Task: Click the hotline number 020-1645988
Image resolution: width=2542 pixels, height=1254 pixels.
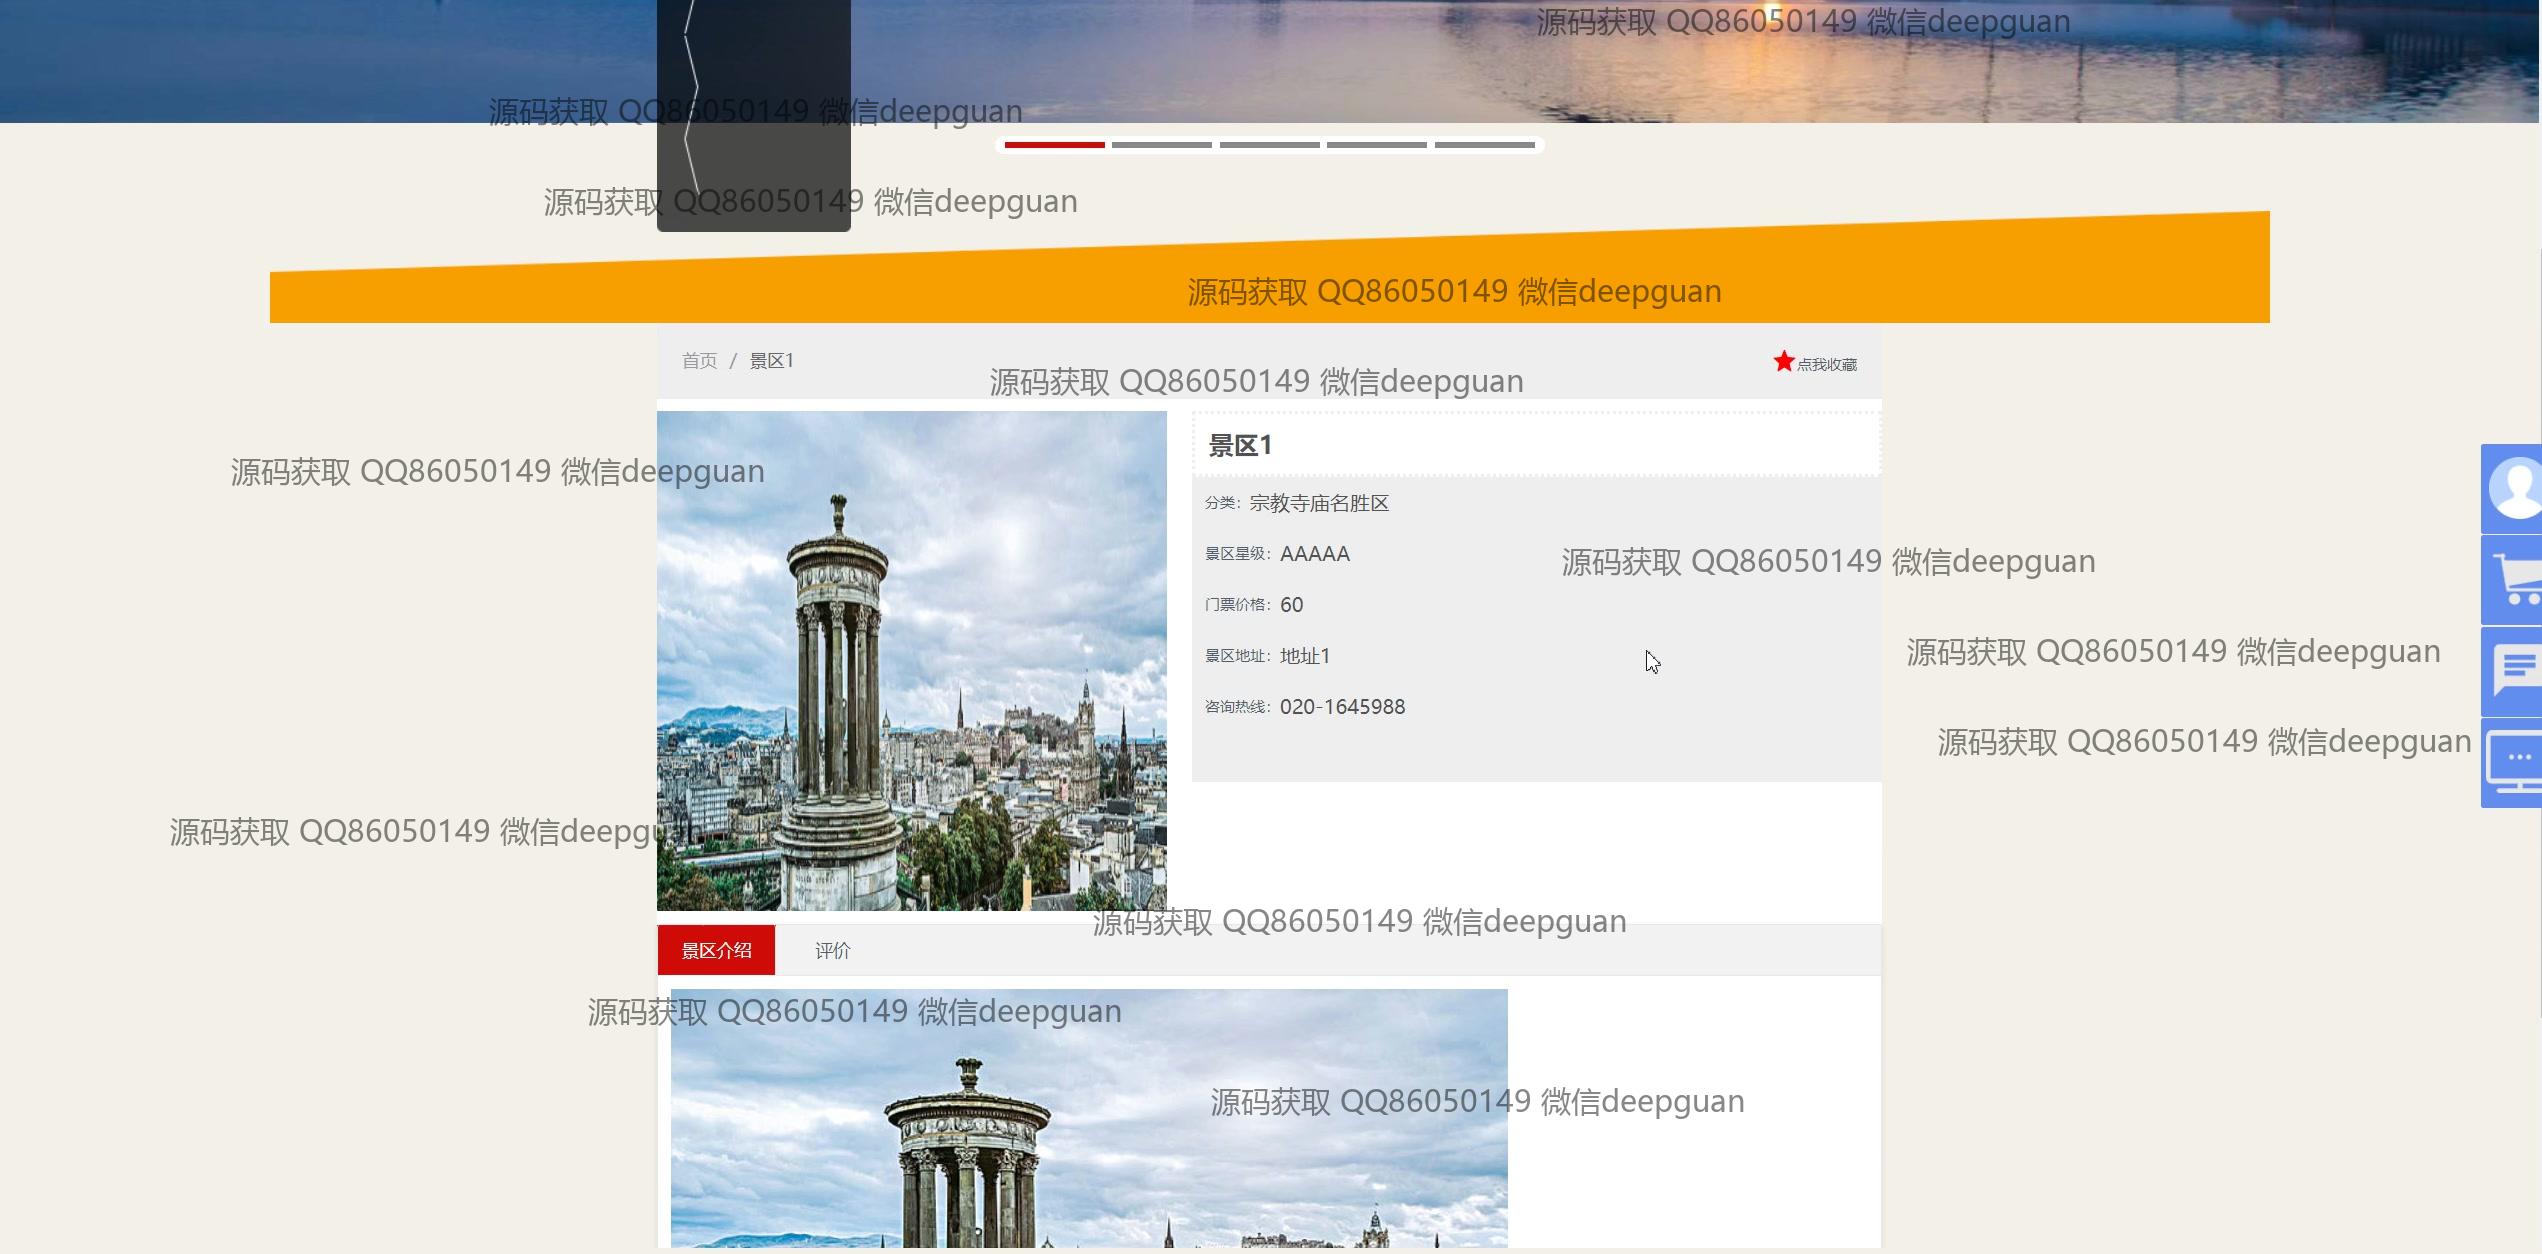Action: (1342, 707)
